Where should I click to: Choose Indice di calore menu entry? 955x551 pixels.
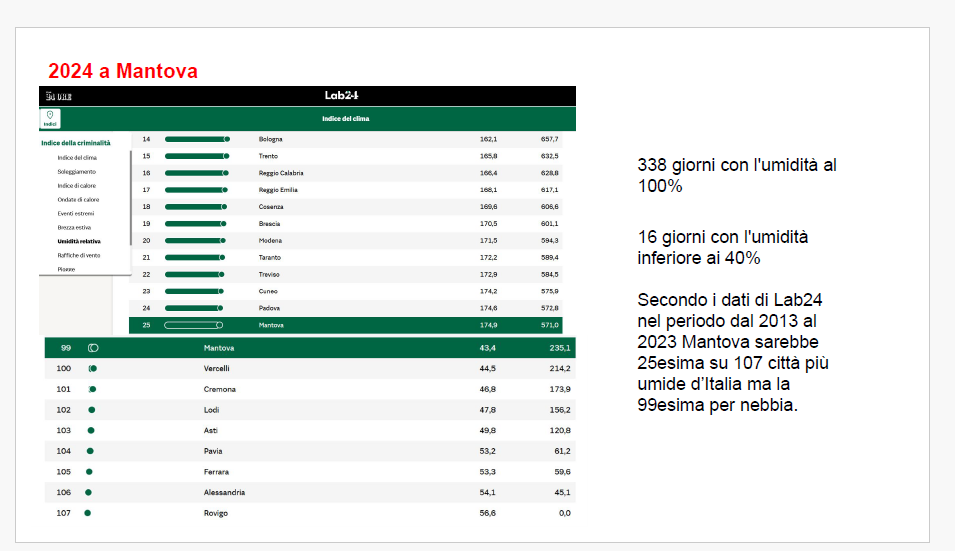tap(79, 185)
